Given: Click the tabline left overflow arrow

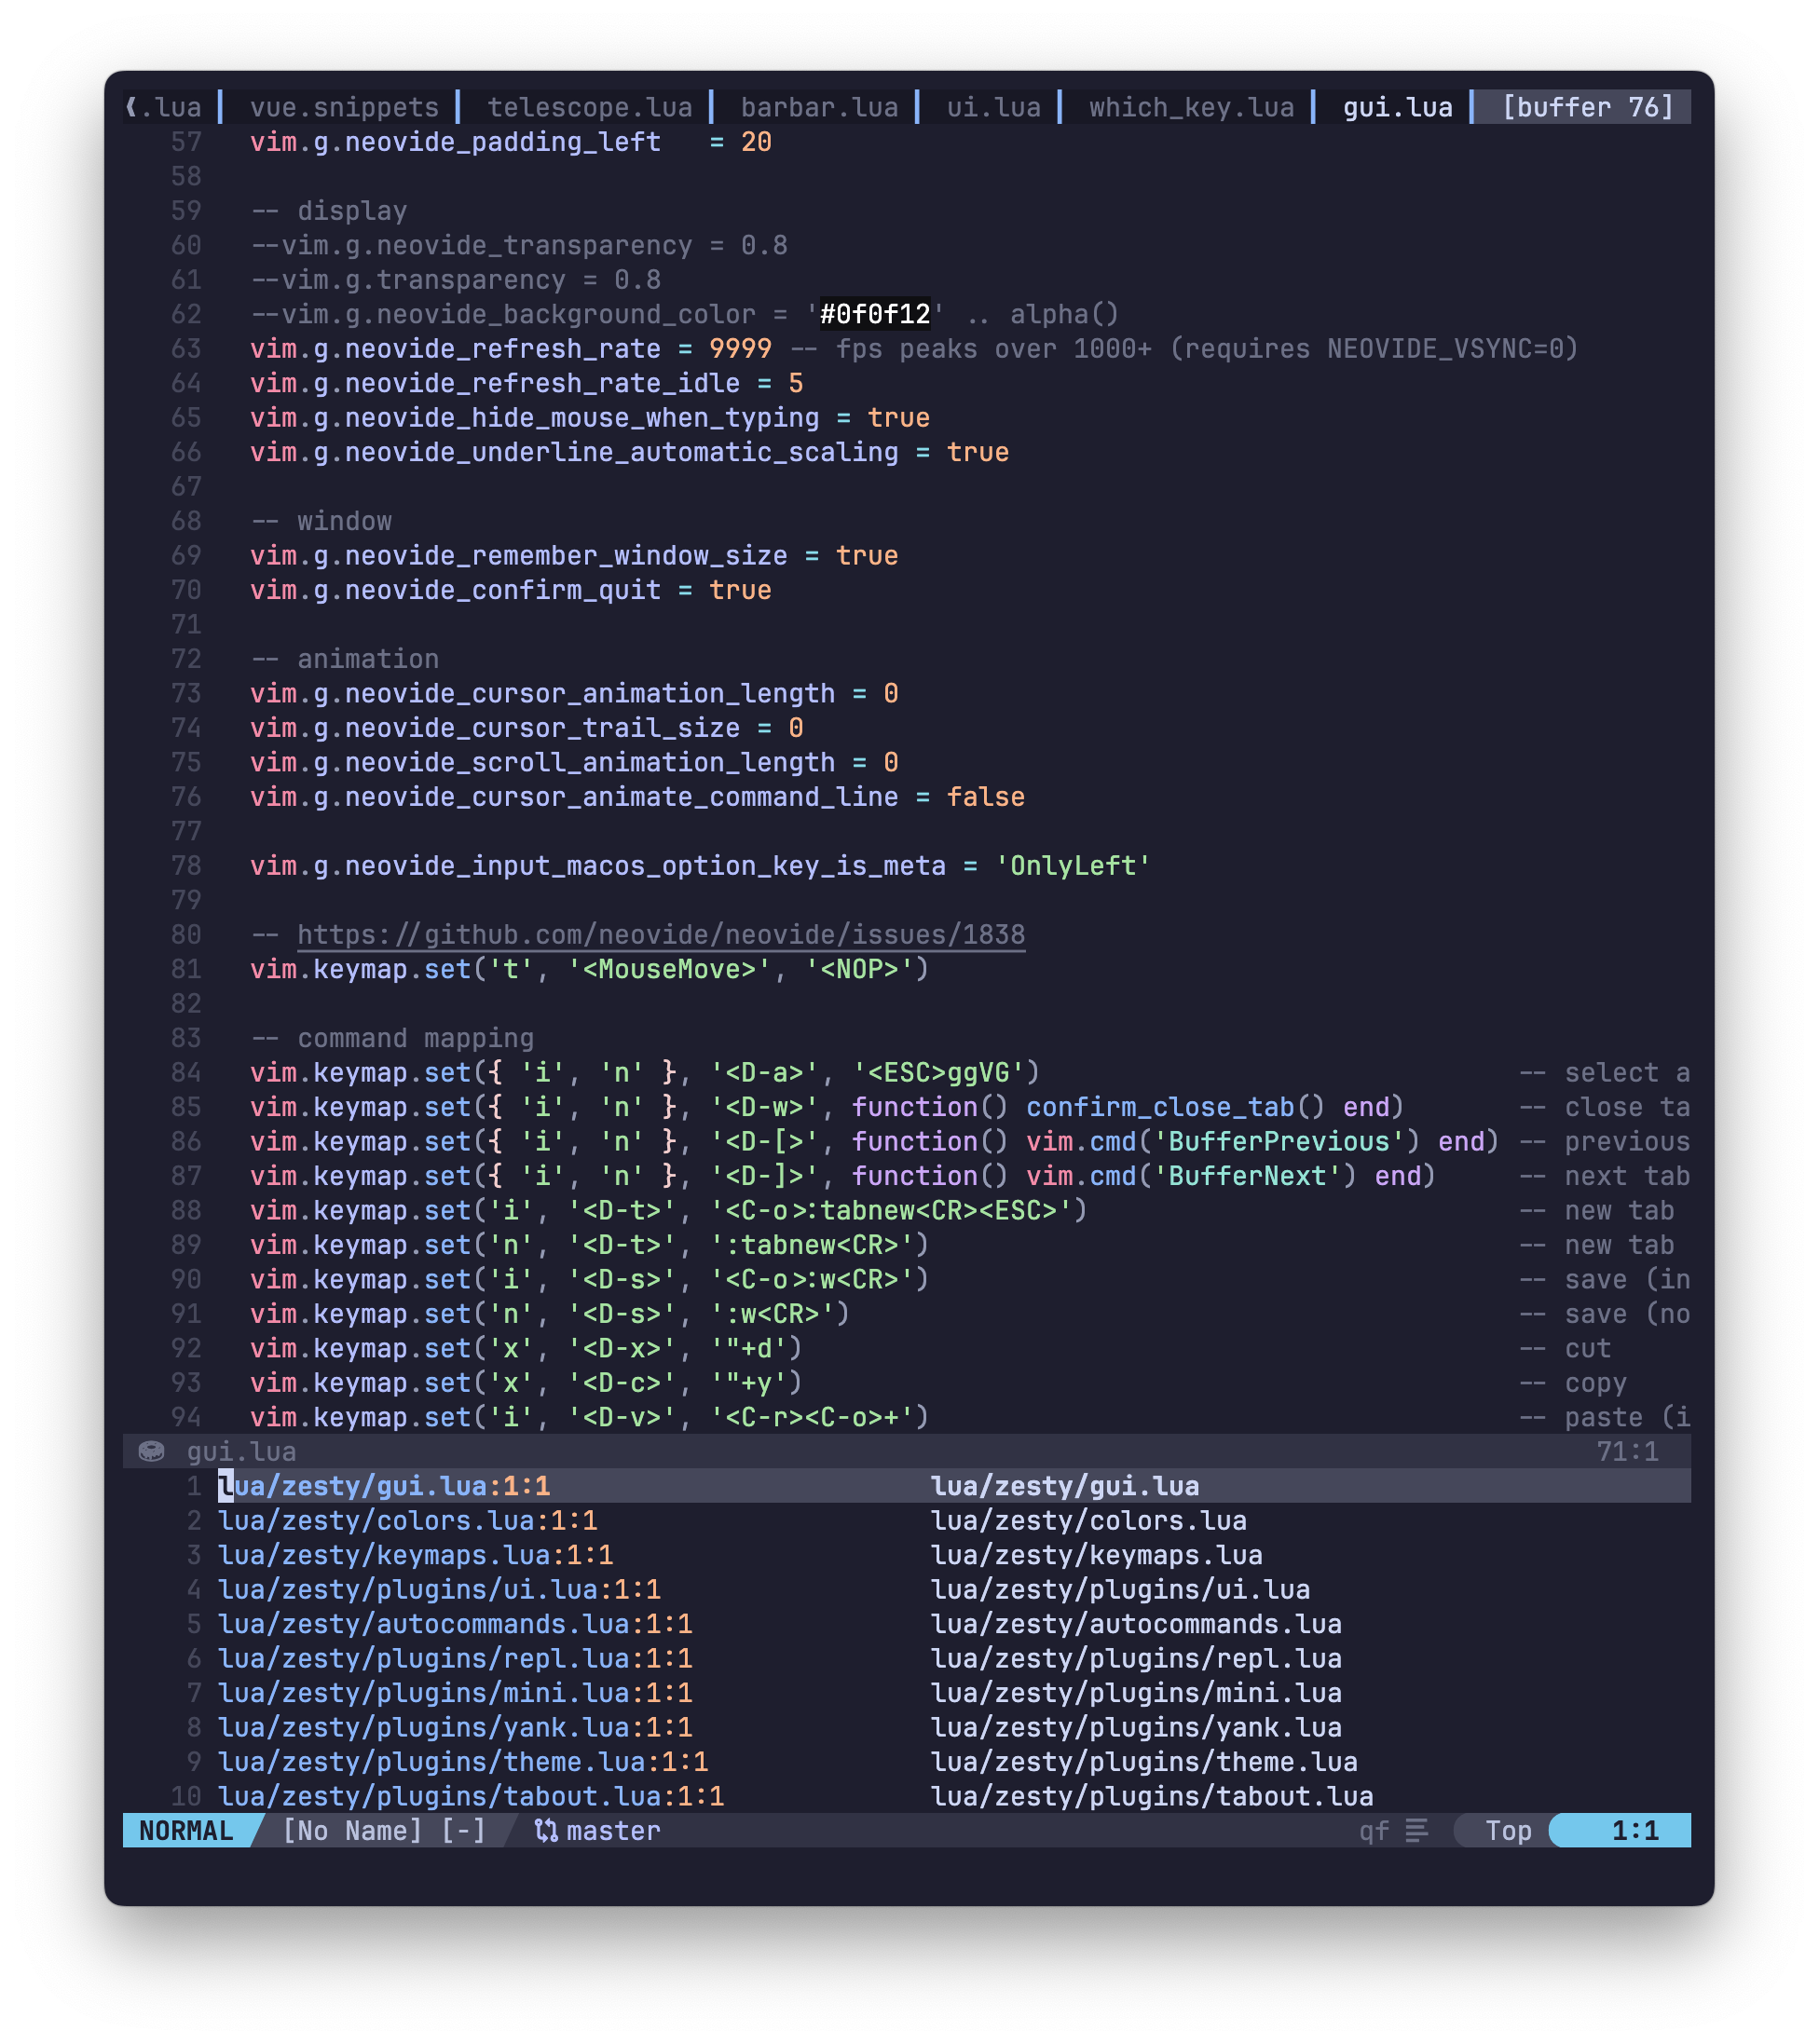Looking at the screenshot, I should point(131,107).
